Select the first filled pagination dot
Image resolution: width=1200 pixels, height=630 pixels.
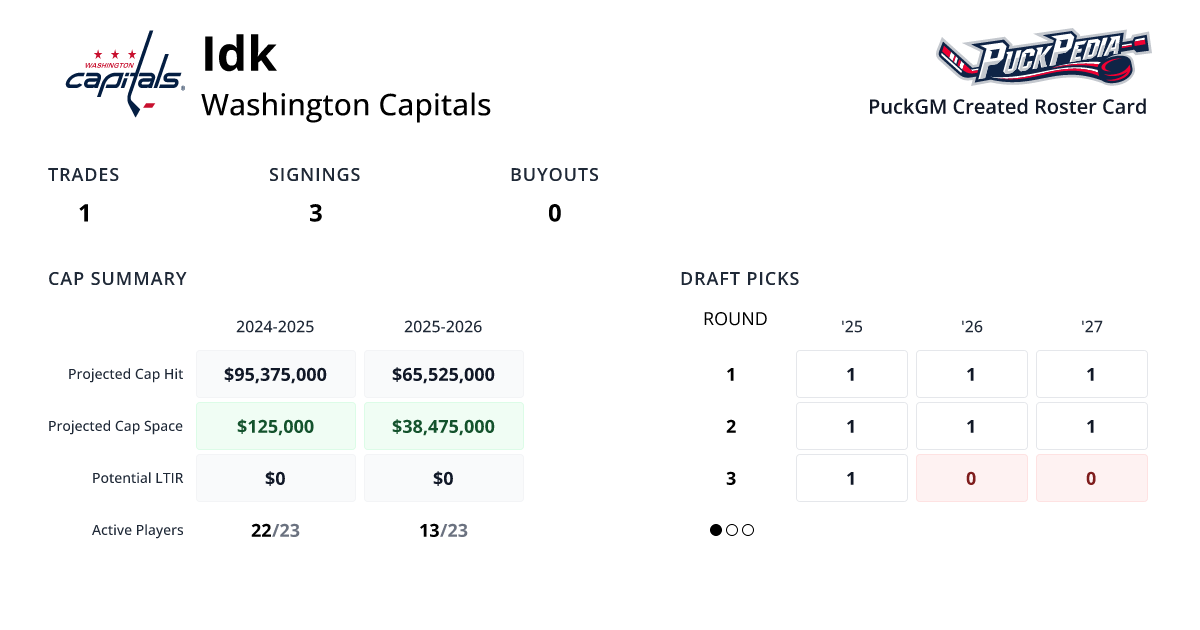point(716,530)
